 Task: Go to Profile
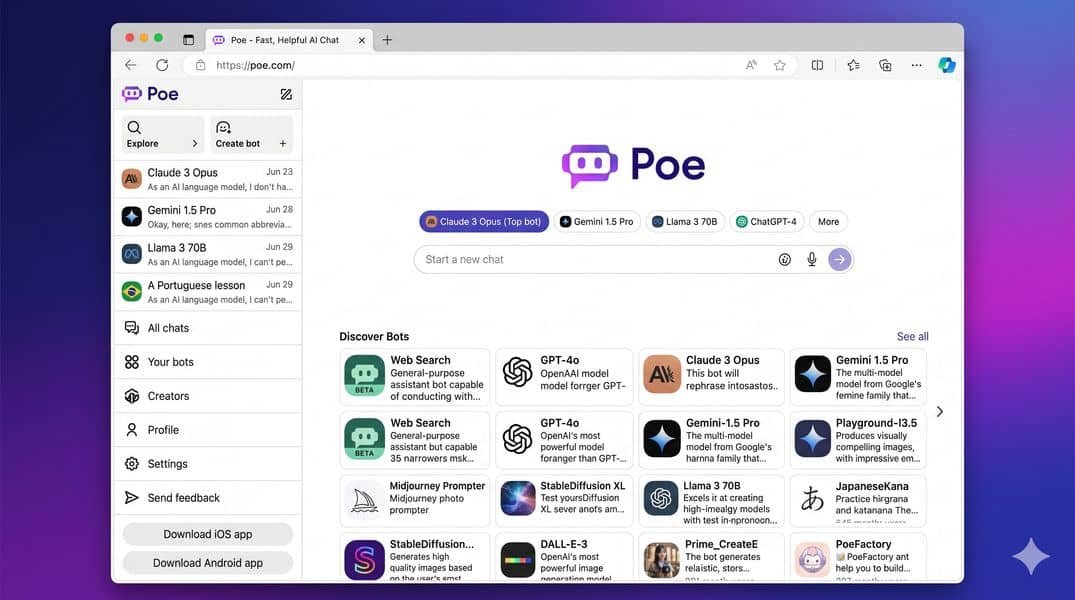[207, 430]
